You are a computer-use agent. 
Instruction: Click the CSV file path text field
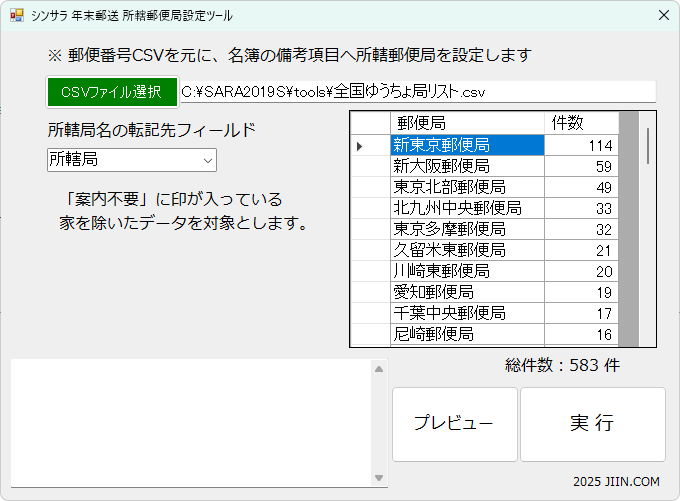click(417, 91)
